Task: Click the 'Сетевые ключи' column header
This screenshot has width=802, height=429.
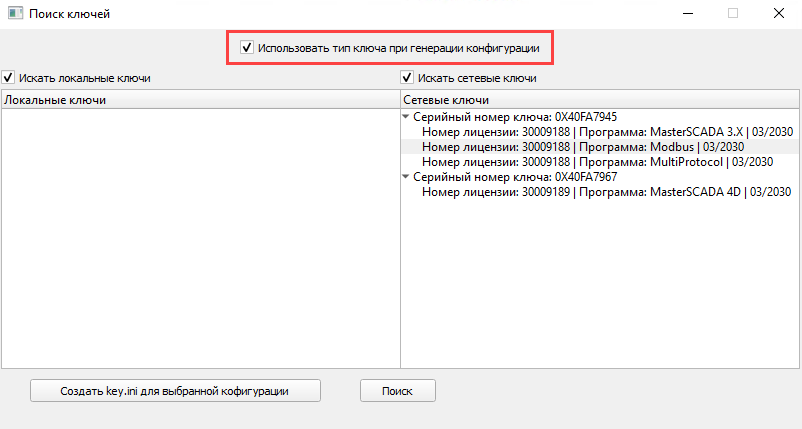Action: click(x=600, y=100)
